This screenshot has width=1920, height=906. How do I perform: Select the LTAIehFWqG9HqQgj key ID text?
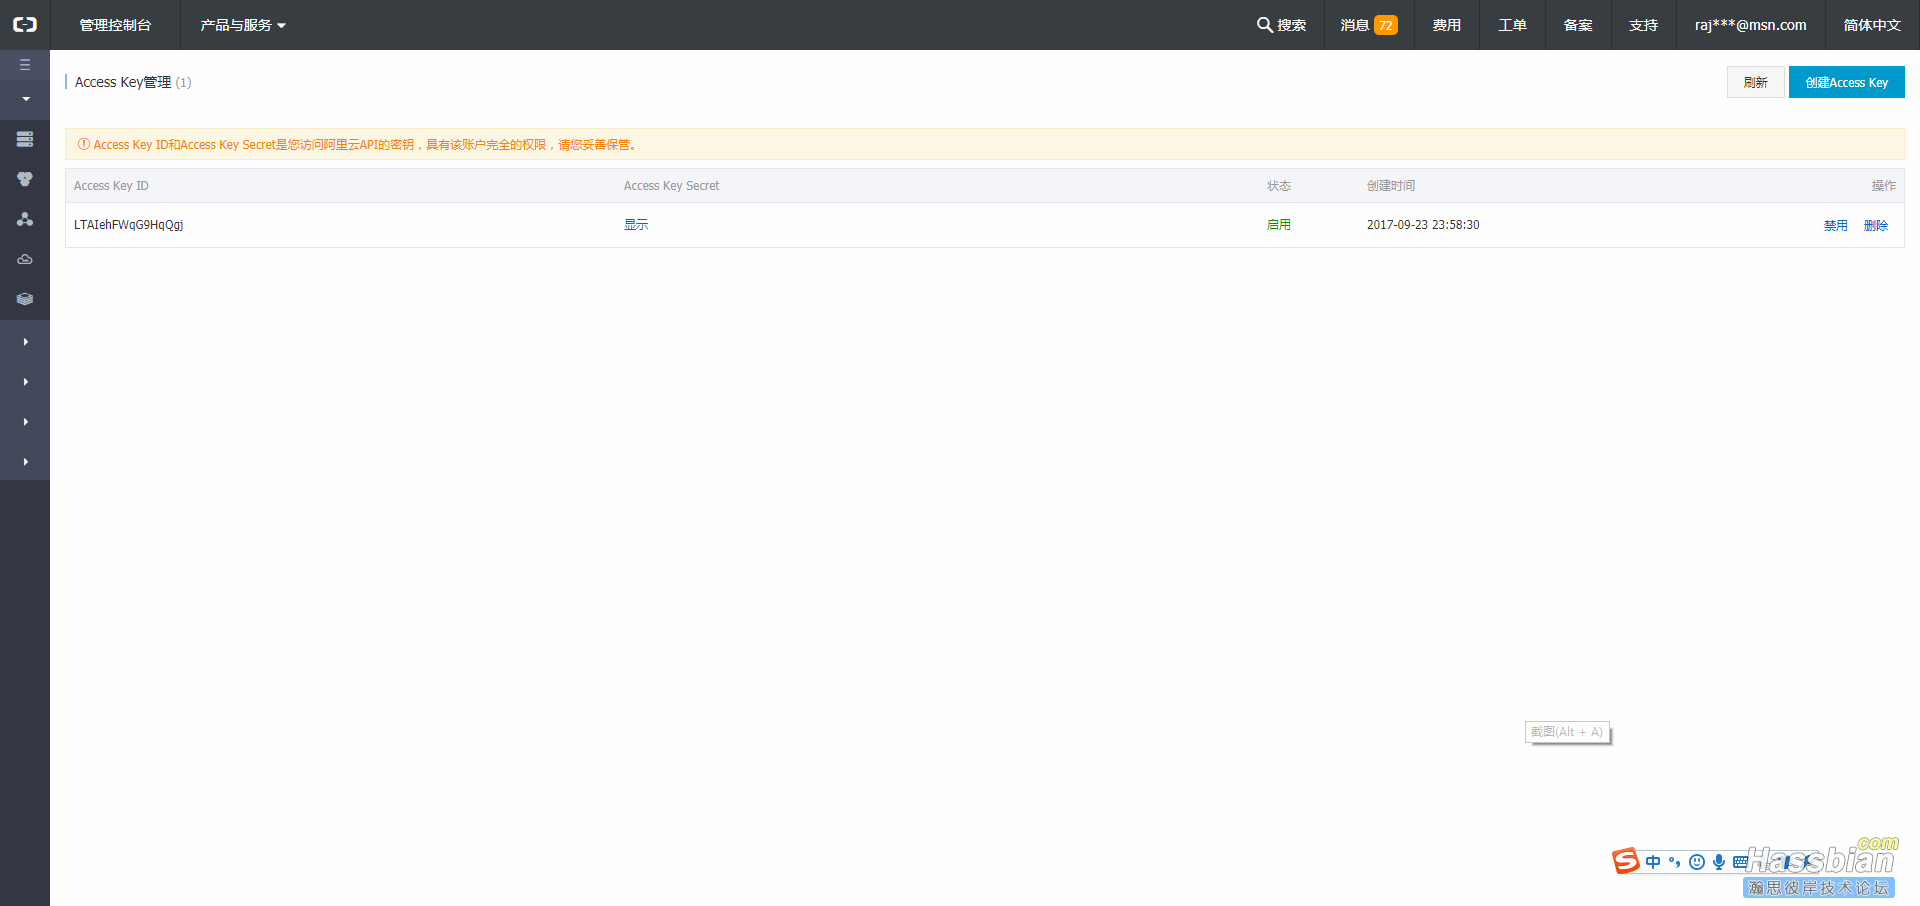128,225
